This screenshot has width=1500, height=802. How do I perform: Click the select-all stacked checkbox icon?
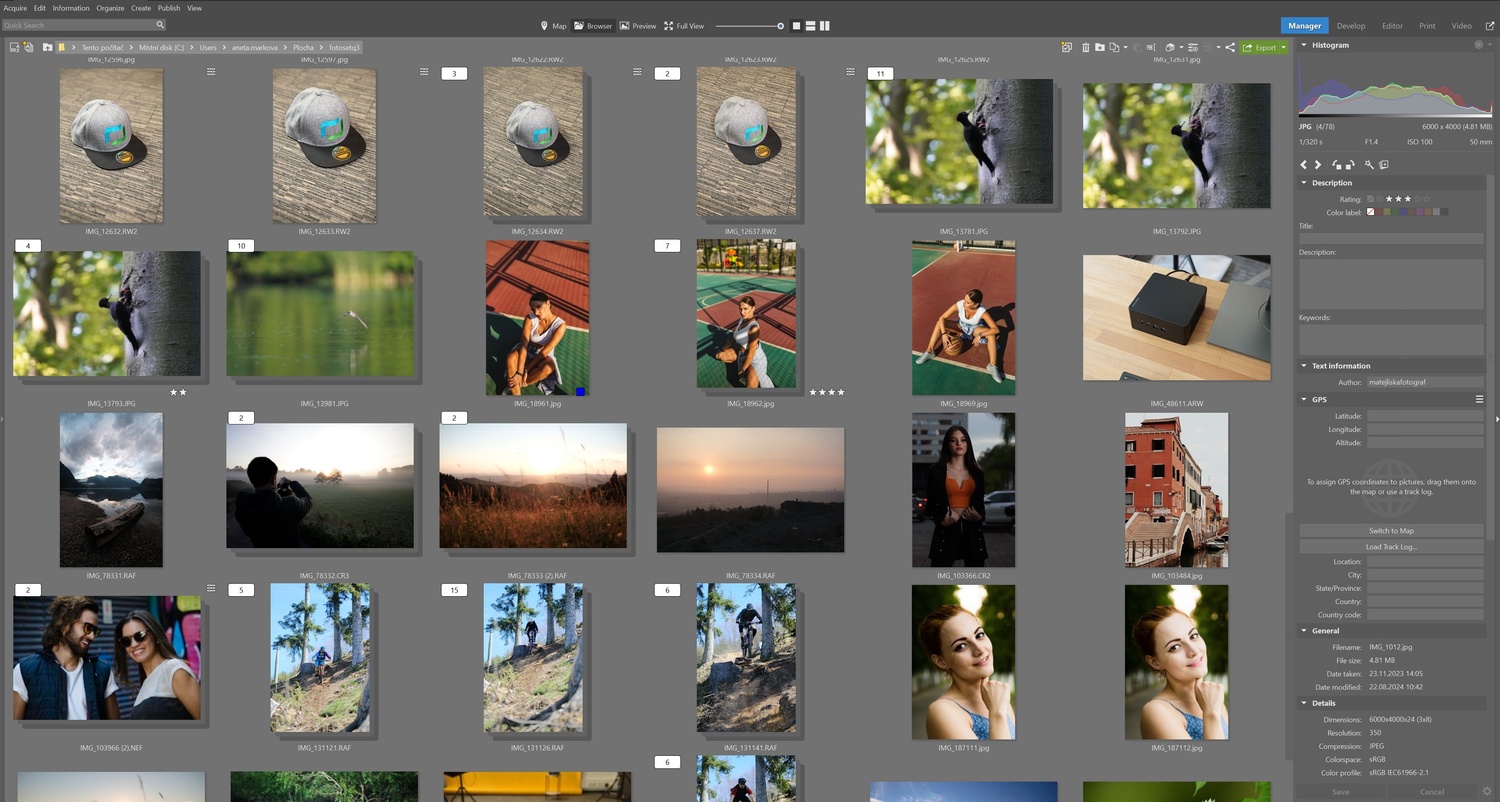(x=1067, y=47)
